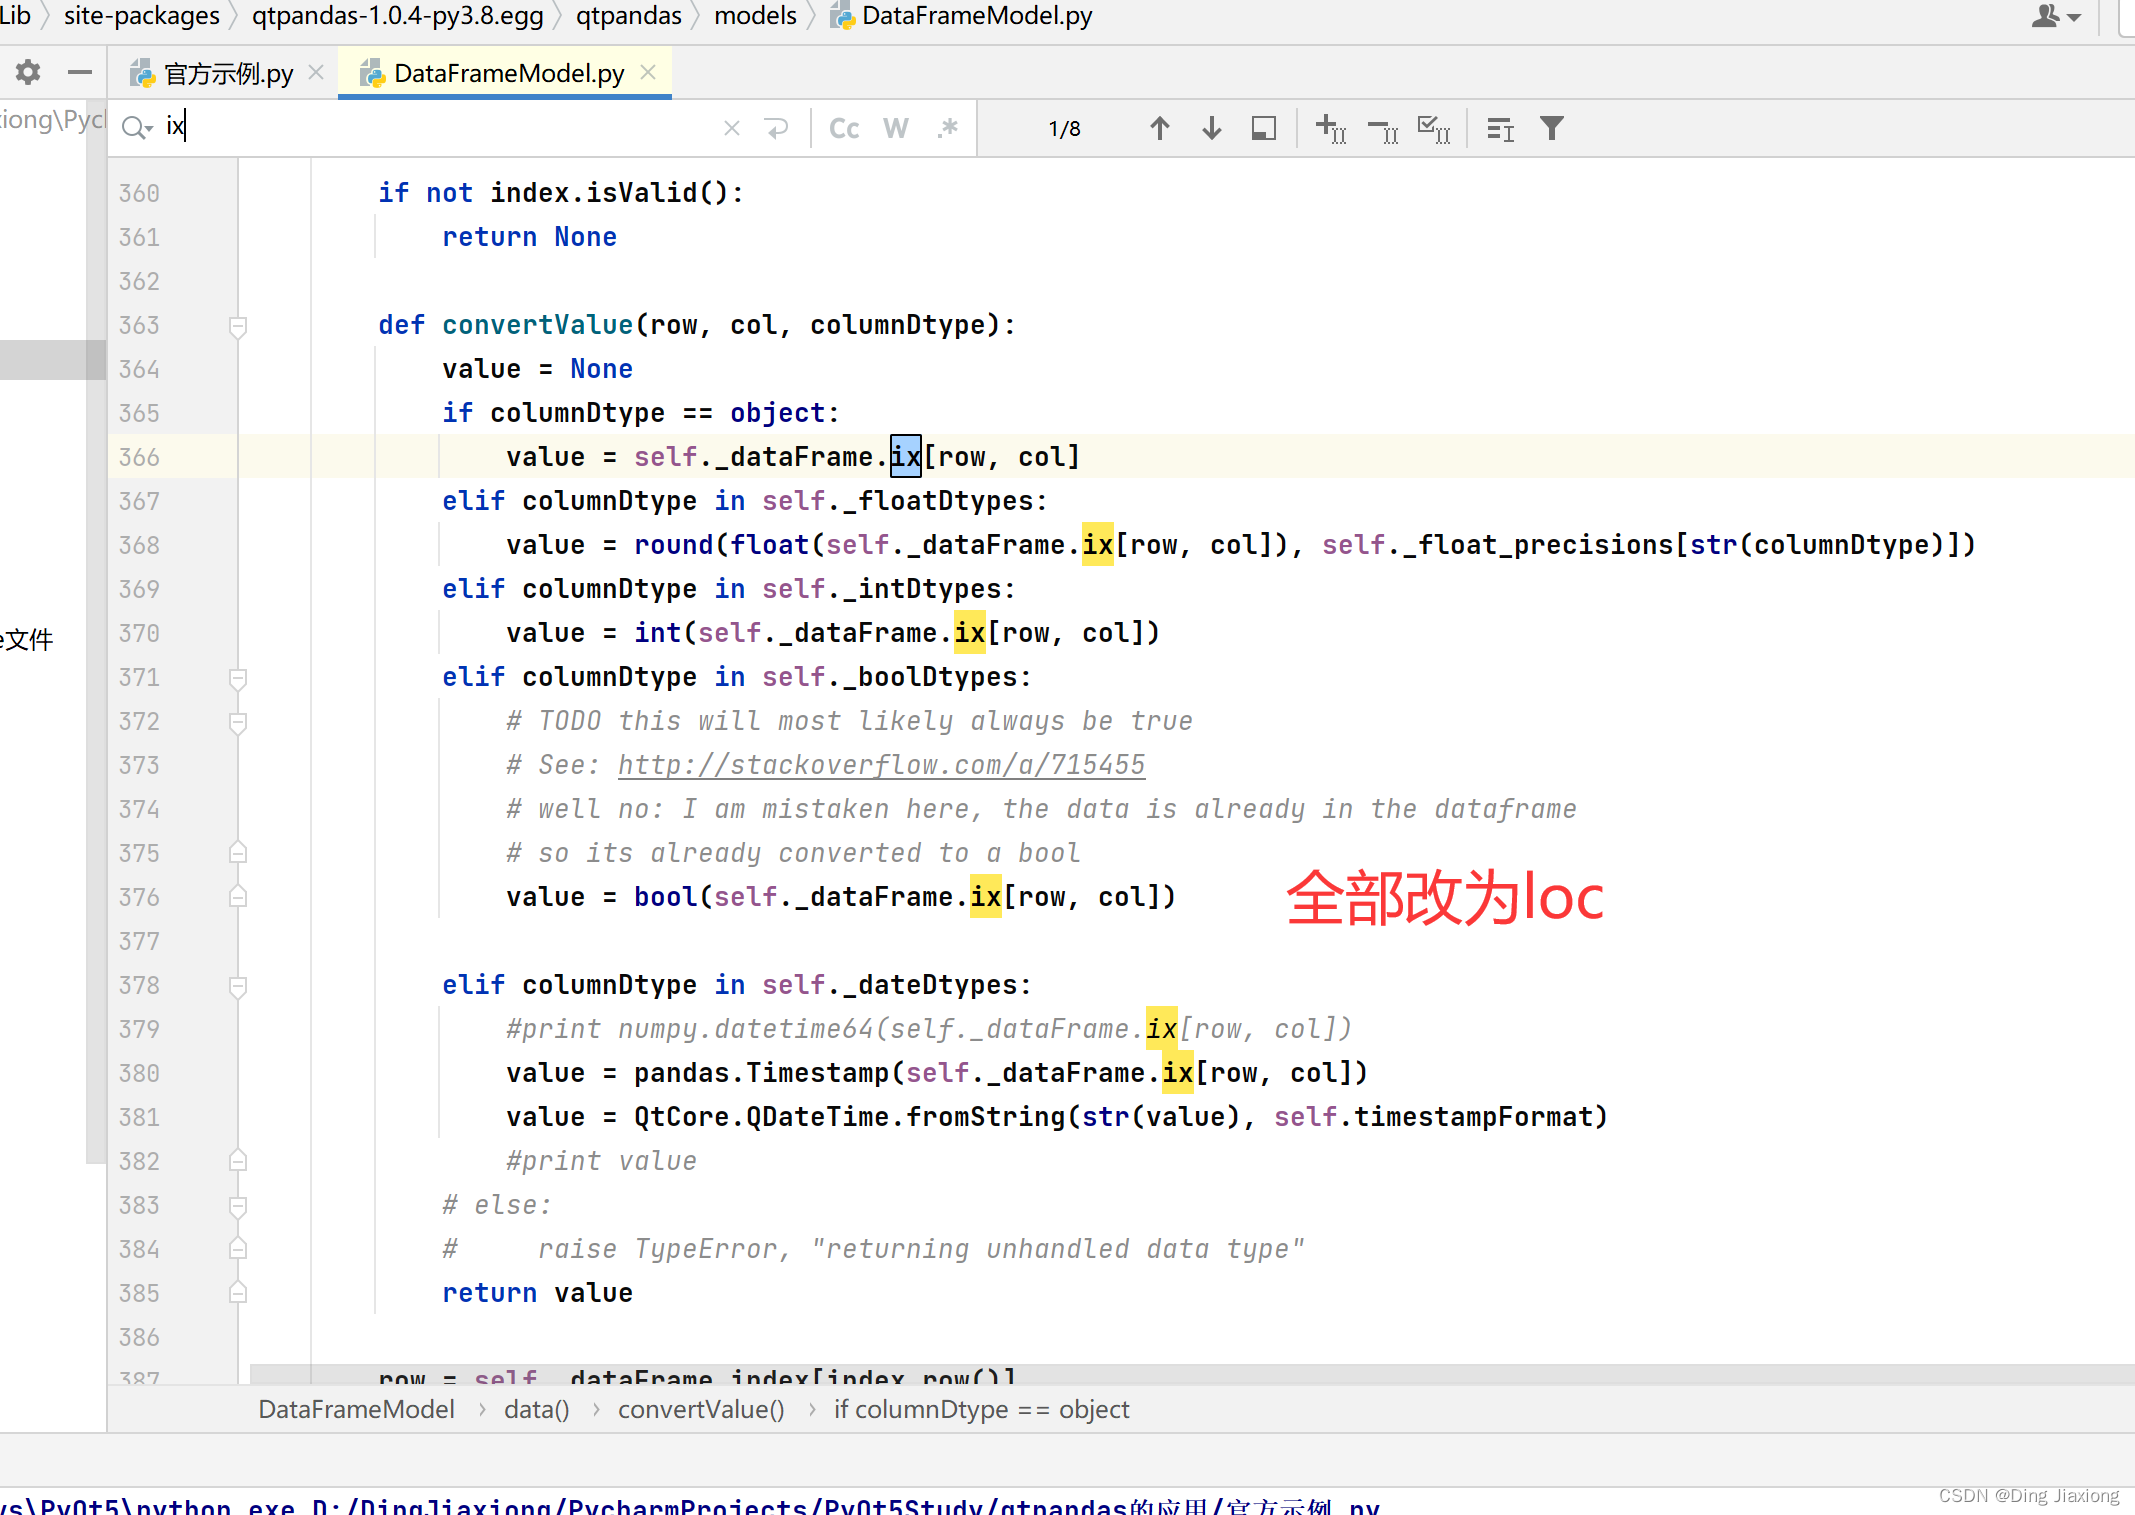The image size is (2135, 1515).
Task: Collapse convertValue function at line 363
Action: point(238,326)
